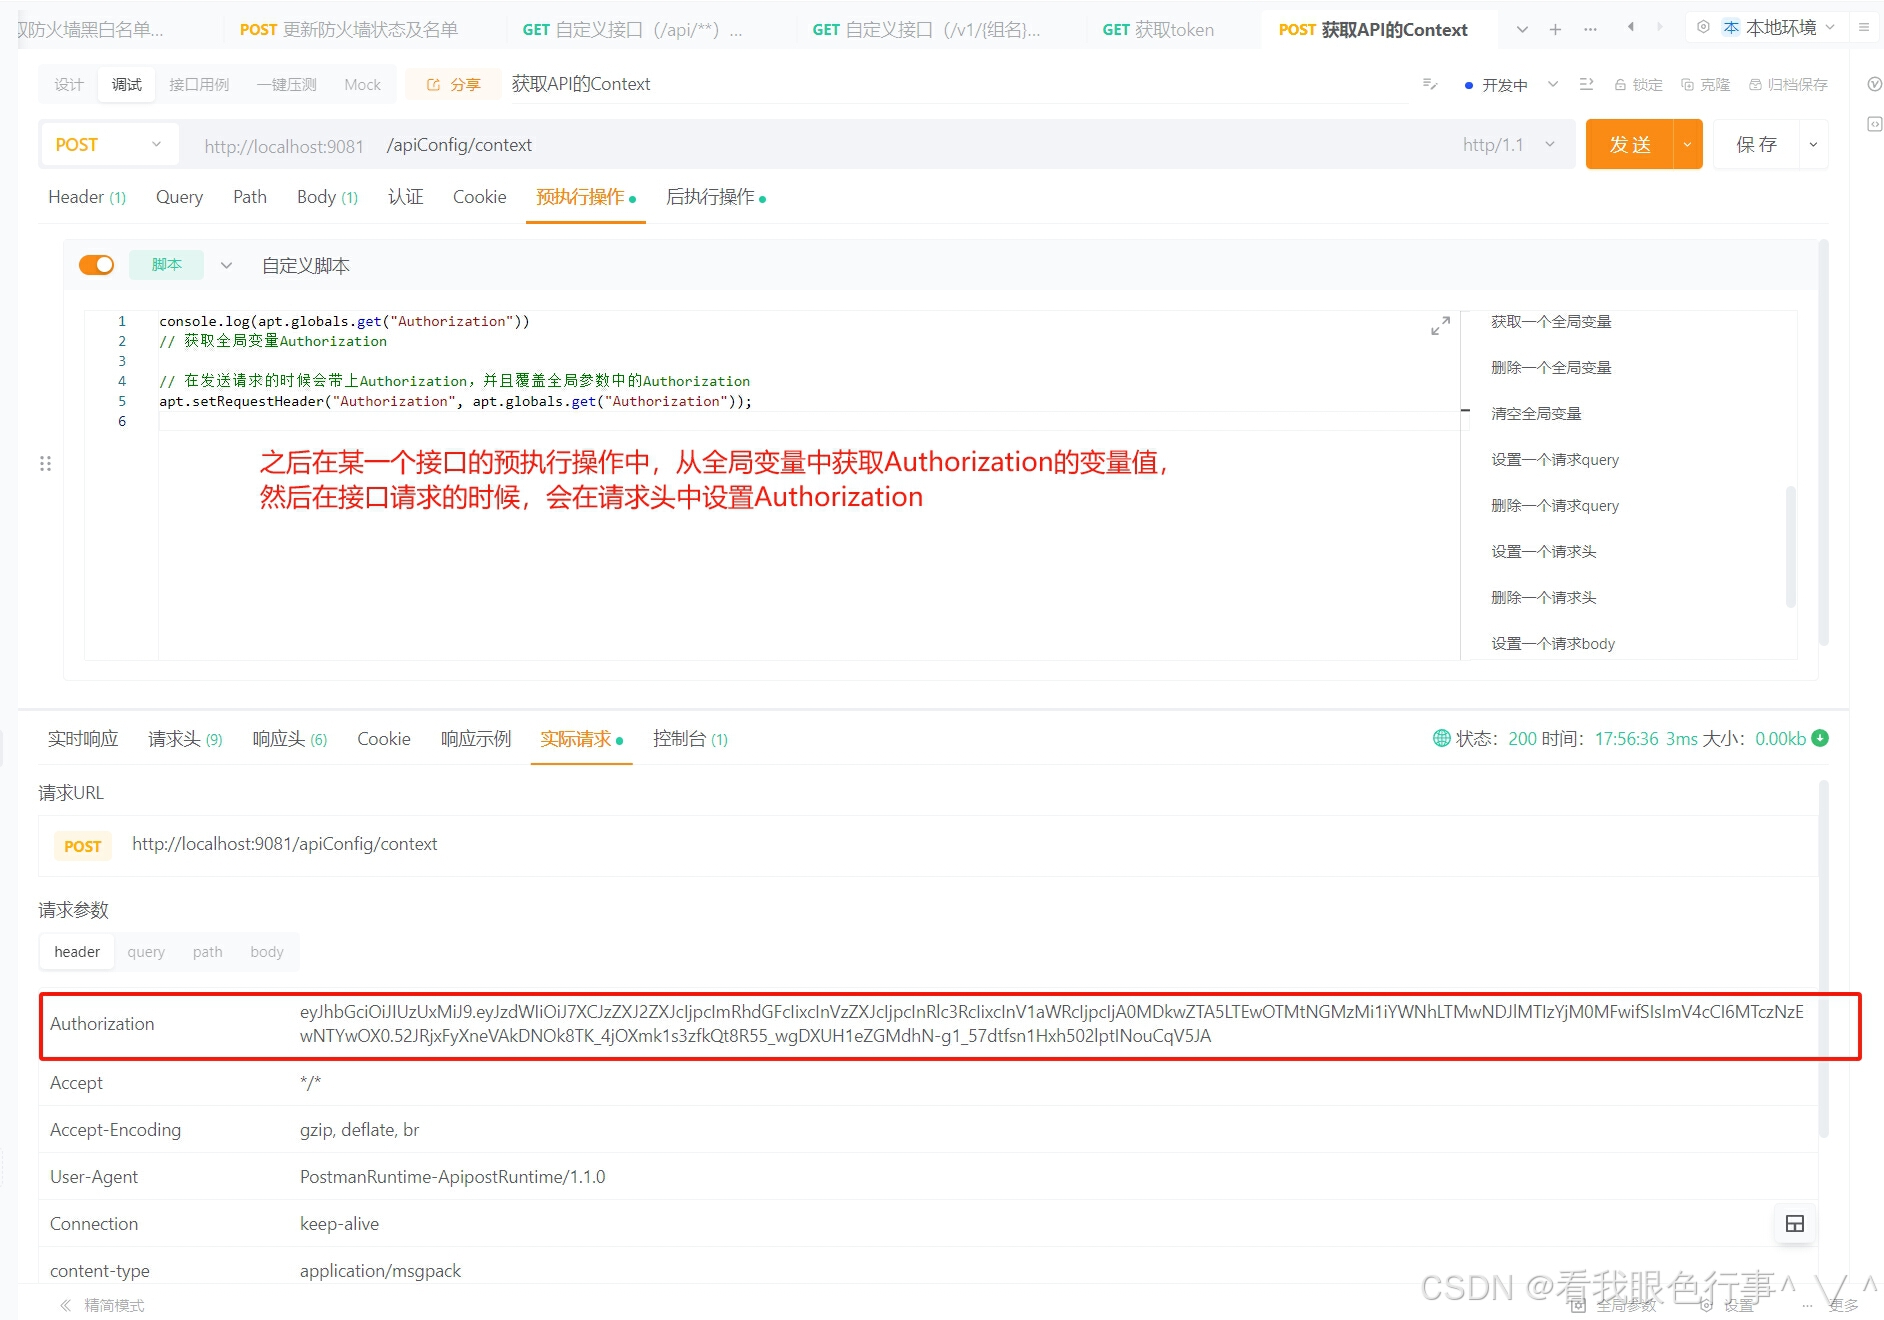Open the POST method dropdown
This screenshot has height=1320, width=1884.
pos(108,144)
